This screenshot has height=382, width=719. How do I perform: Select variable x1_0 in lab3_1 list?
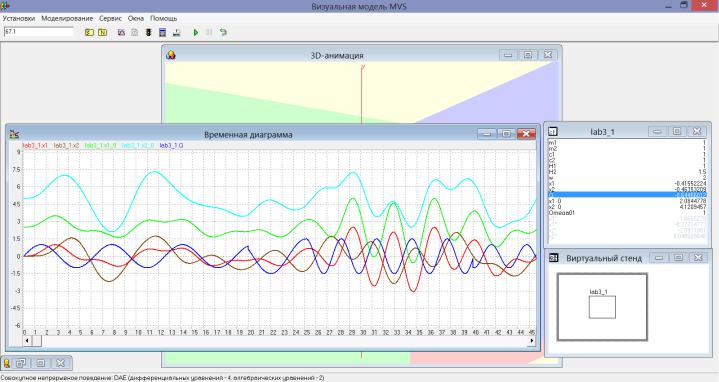[627, 201]
